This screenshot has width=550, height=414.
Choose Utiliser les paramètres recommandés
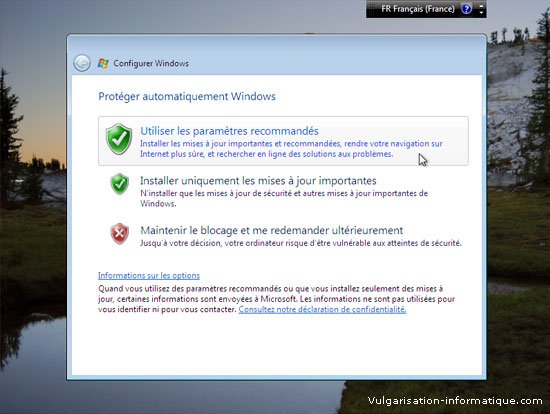pos(283,141)
